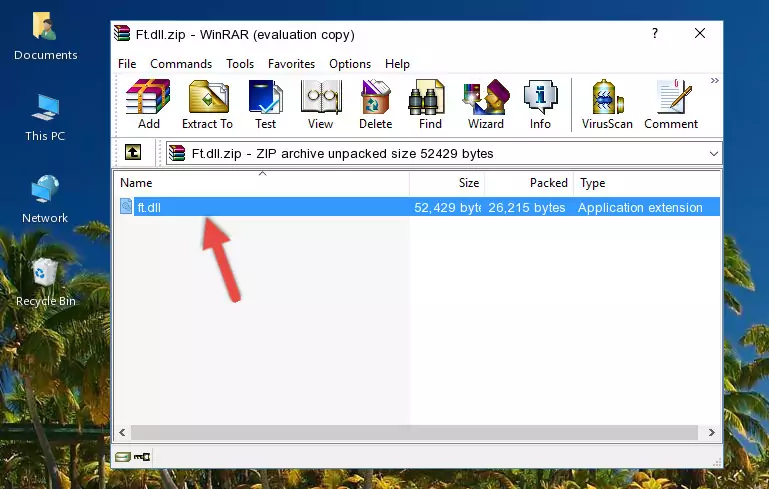This screenshot has height=489, width=769.
Task: Sort by the Packed column header
Action: tap(529, 183)
